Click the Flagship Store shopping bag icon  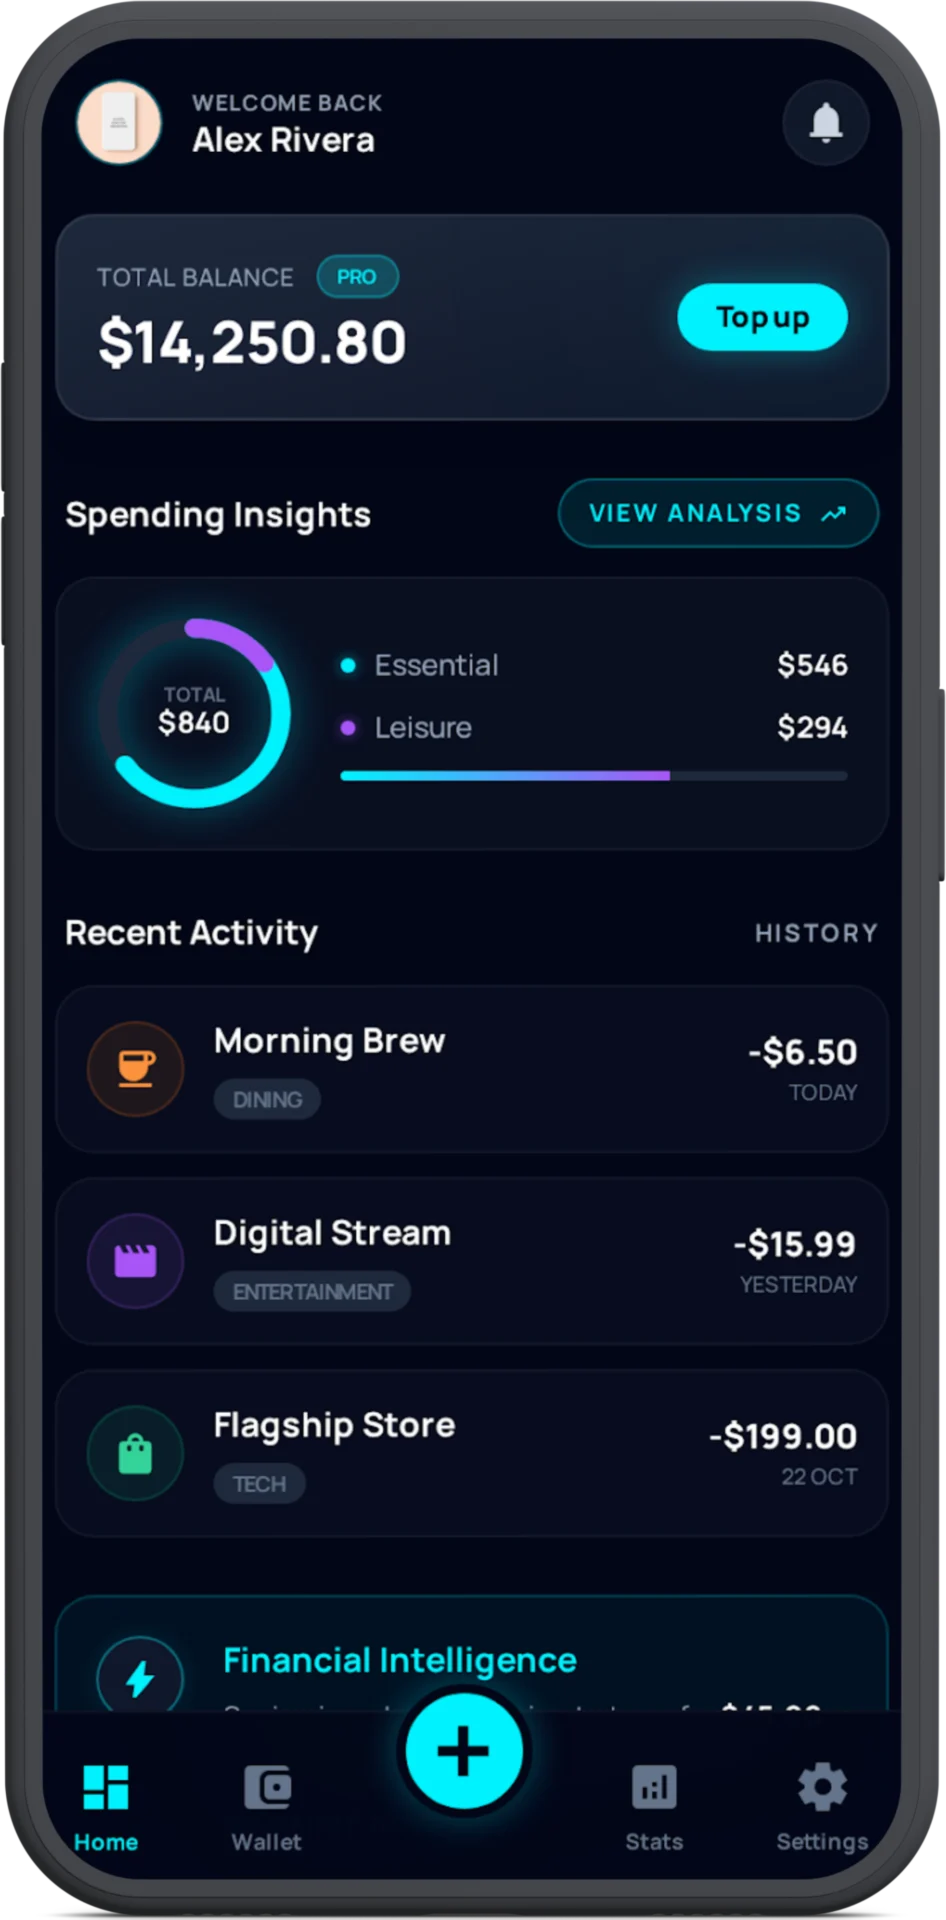(x=135, y=1453)
